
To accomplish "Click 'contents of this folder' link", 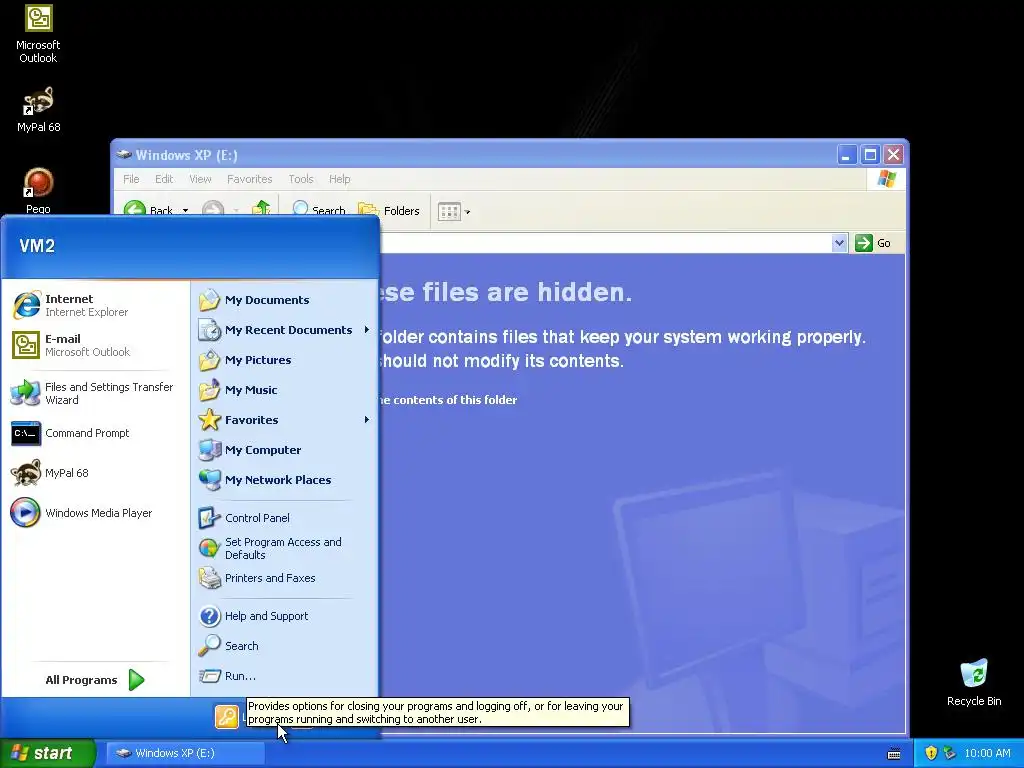I will pos(455,400).
